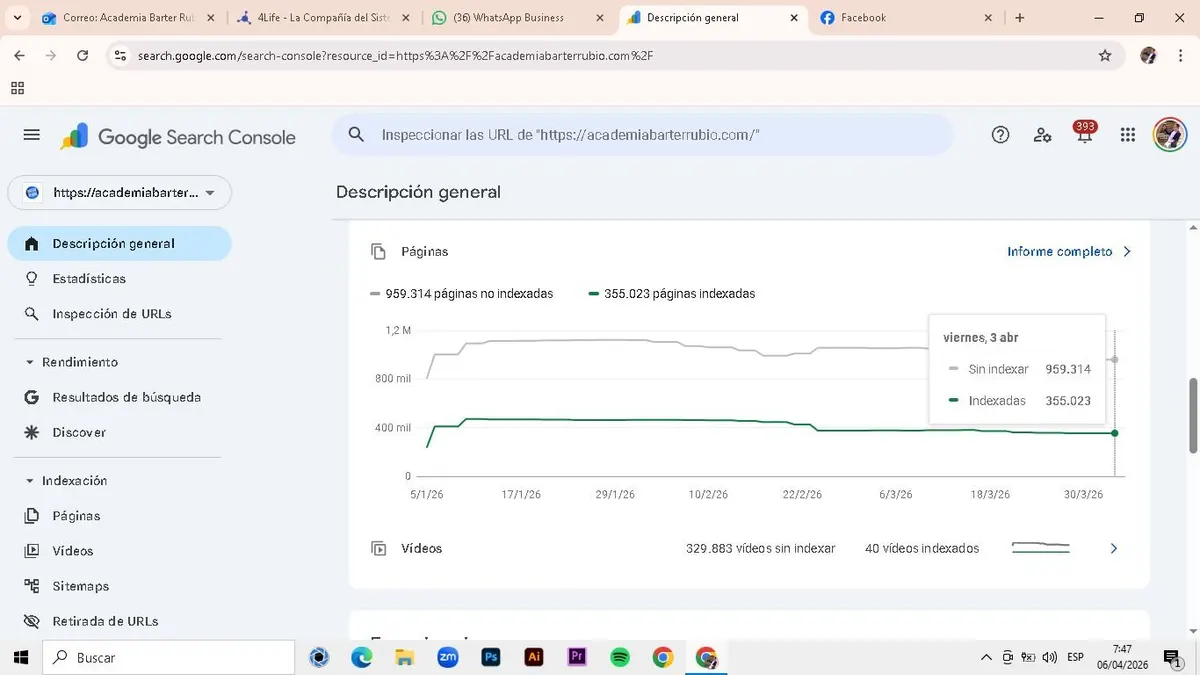Click the Vídeos card row icon

point(378,548)
